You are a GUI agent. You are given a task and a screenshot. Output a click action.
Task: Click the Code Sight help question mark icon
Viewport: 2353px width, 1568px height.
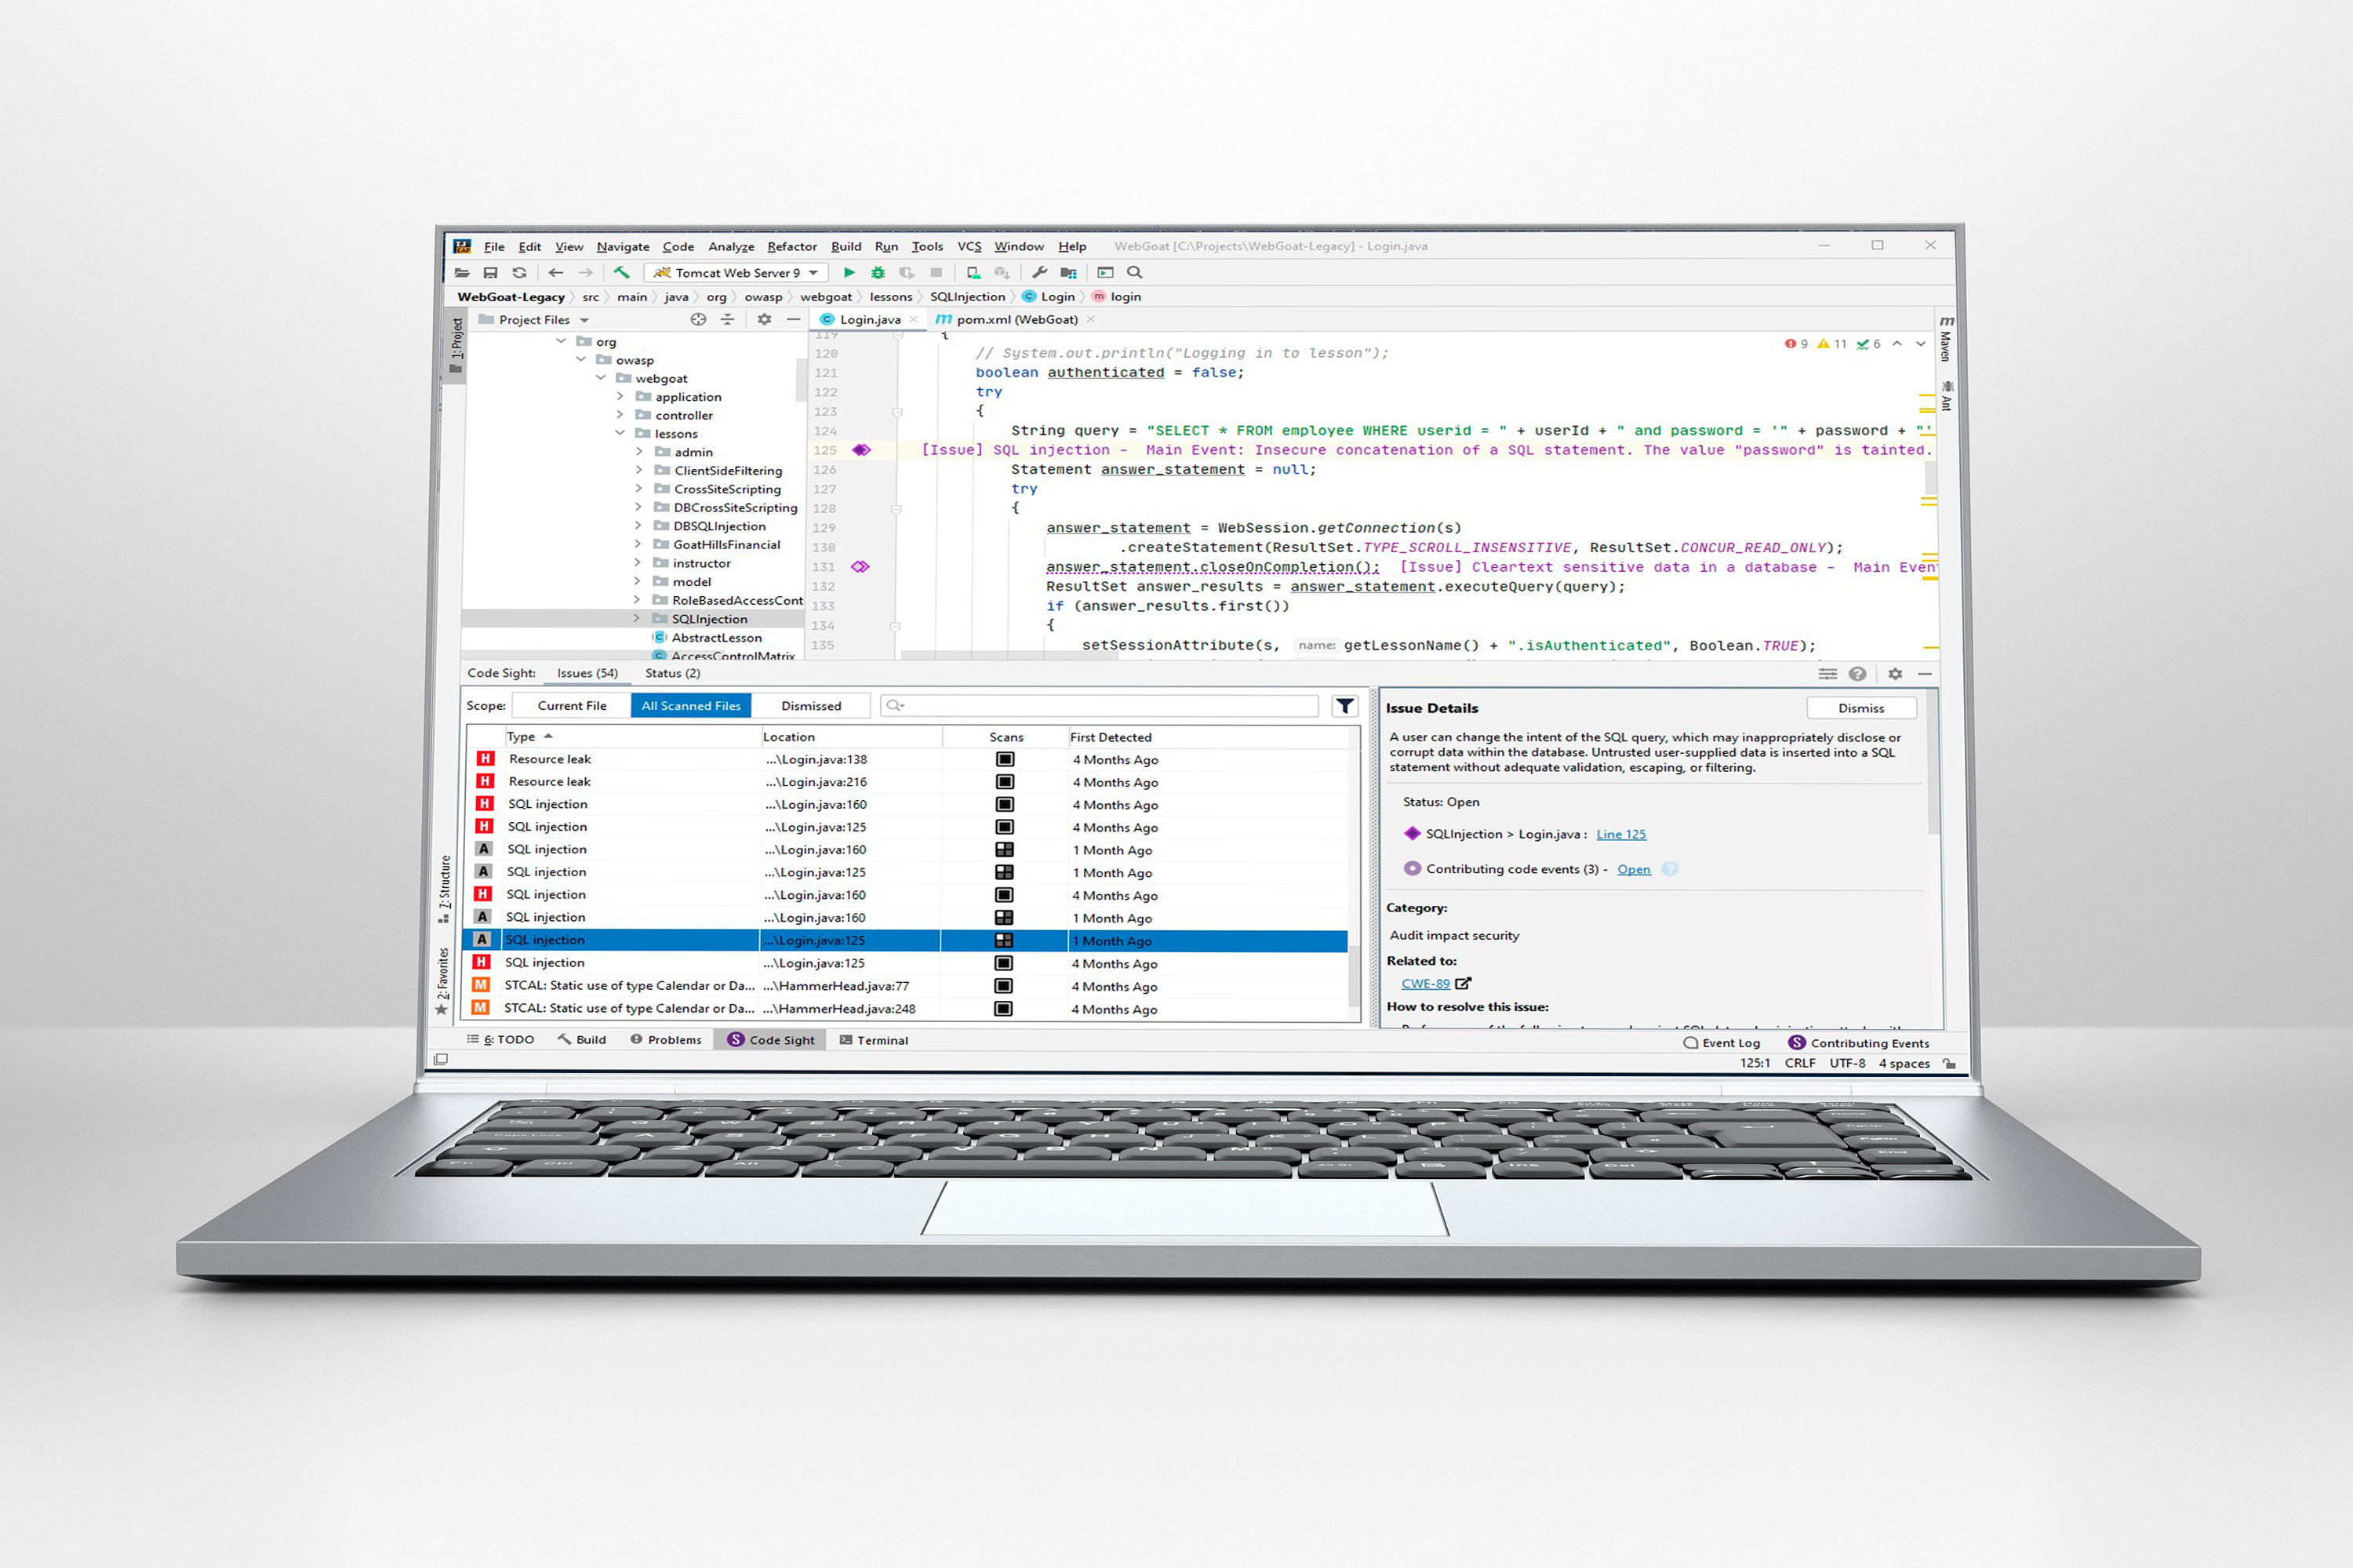[1858, 673]
